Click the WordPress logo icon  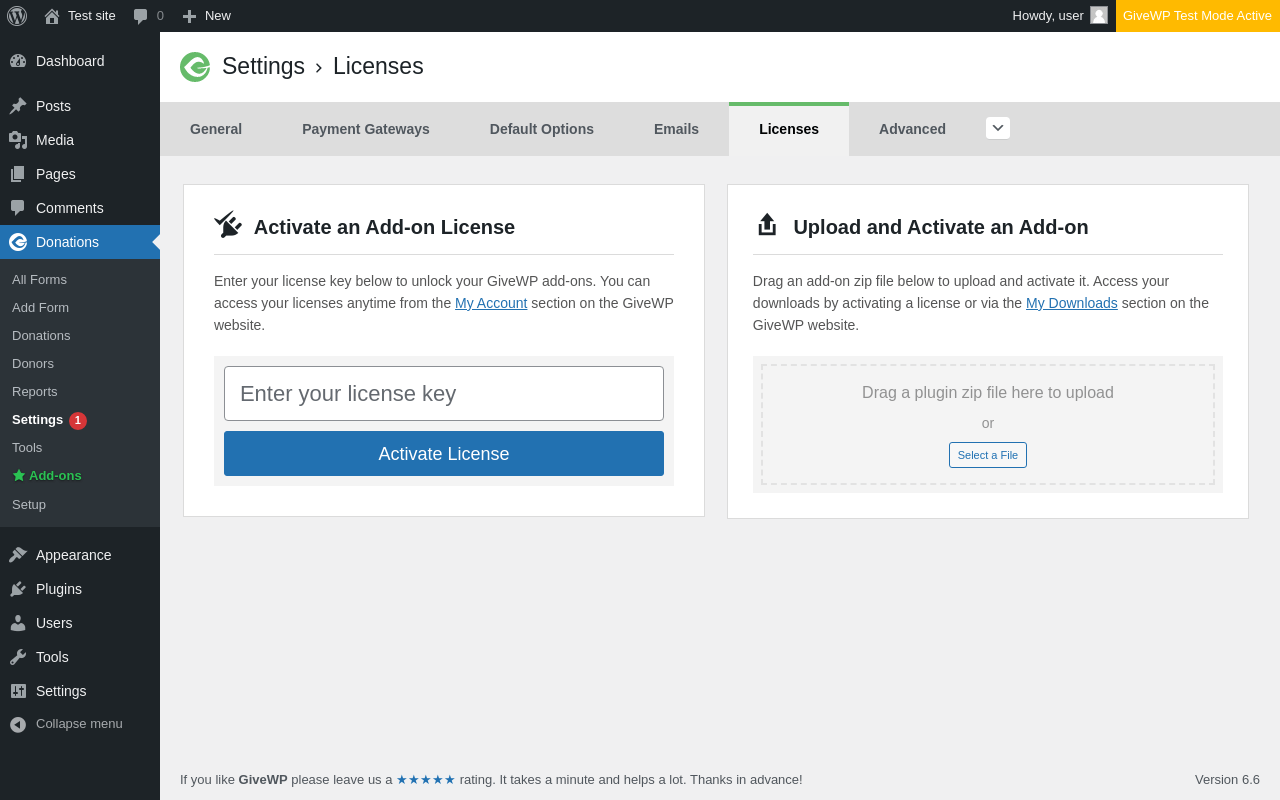17,16
